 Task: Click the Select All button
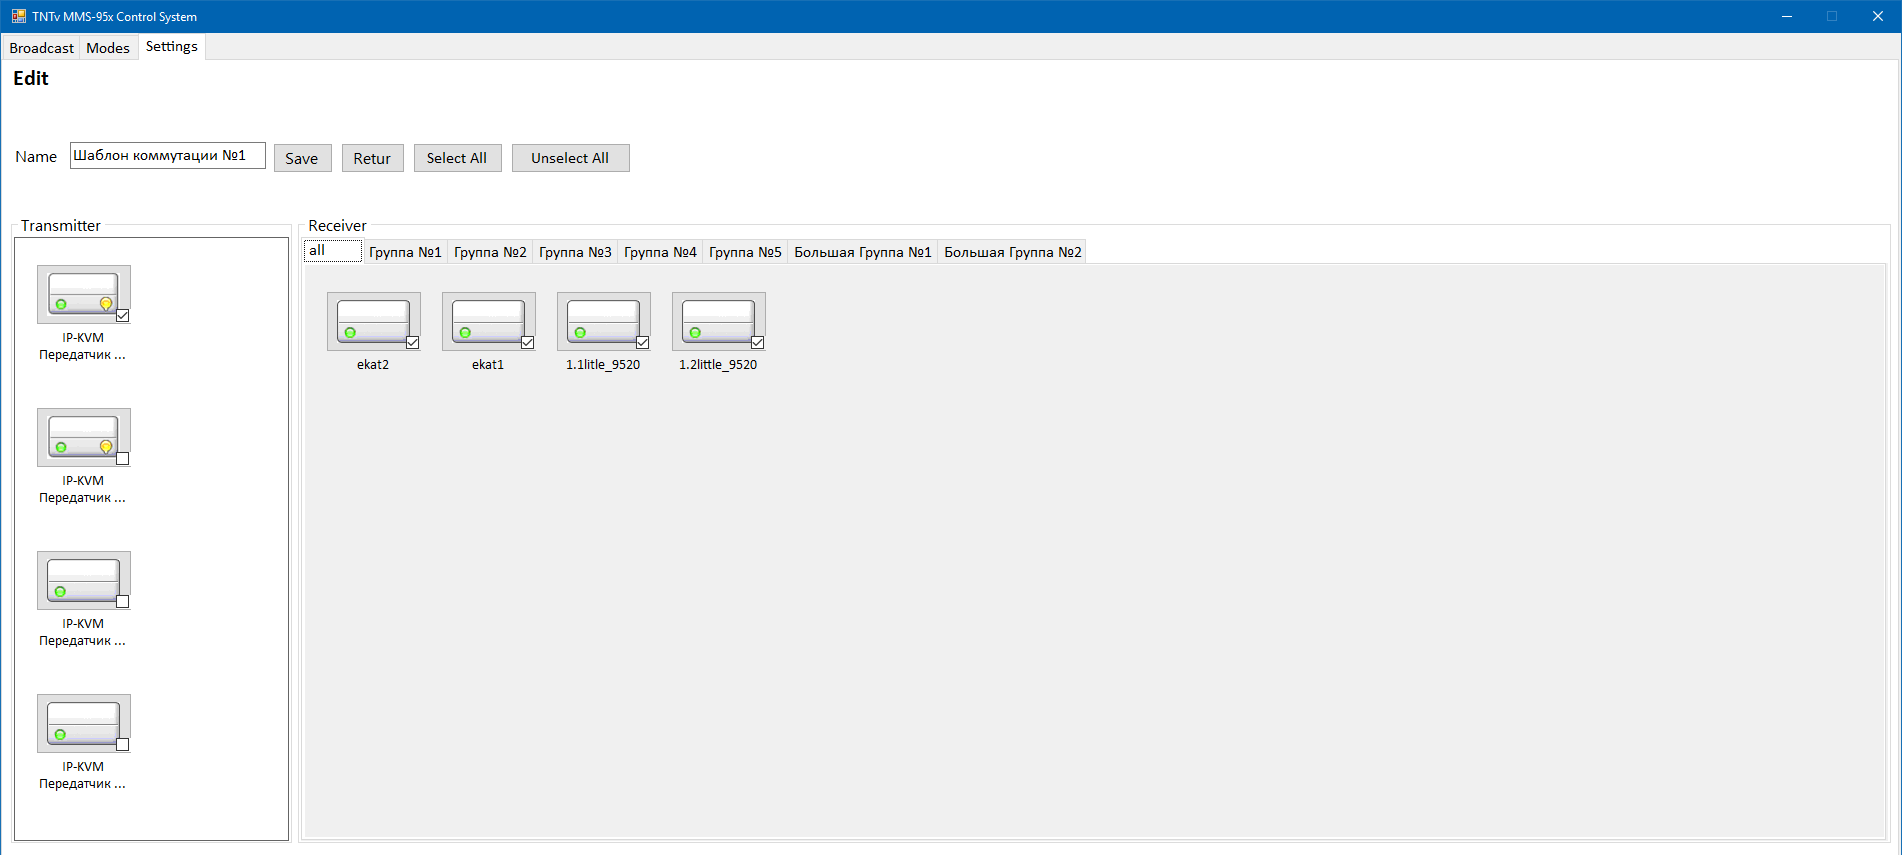(456, 158)
